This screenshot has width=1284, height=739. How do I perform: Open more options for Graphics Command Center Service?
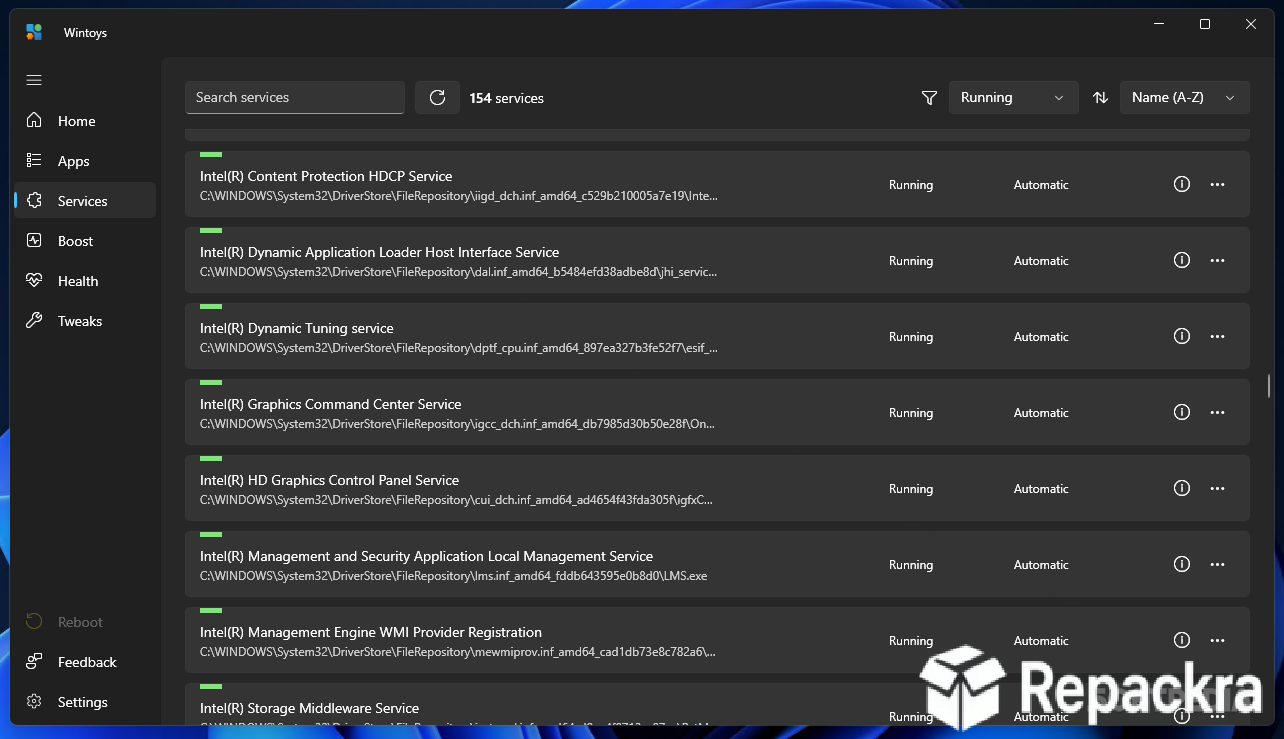(1217, 412)
